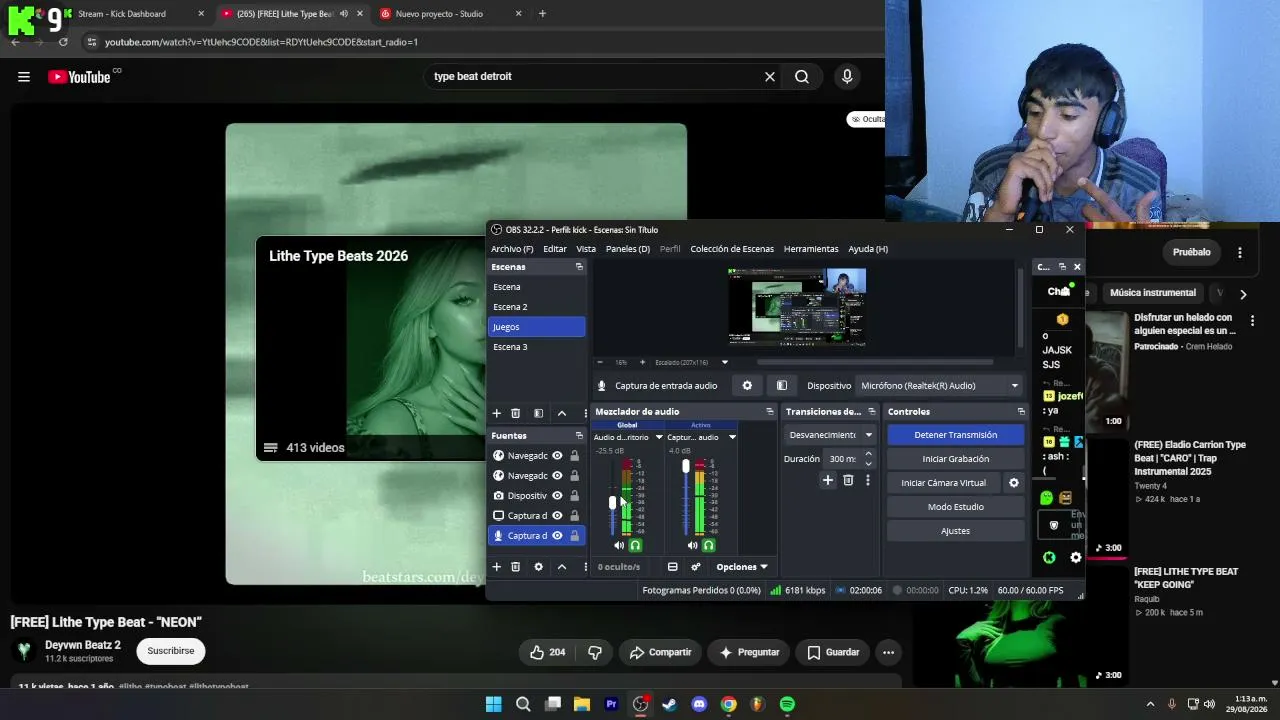
Task: Open the YouTube guide hamburger menu
Action: pos(24,77)
